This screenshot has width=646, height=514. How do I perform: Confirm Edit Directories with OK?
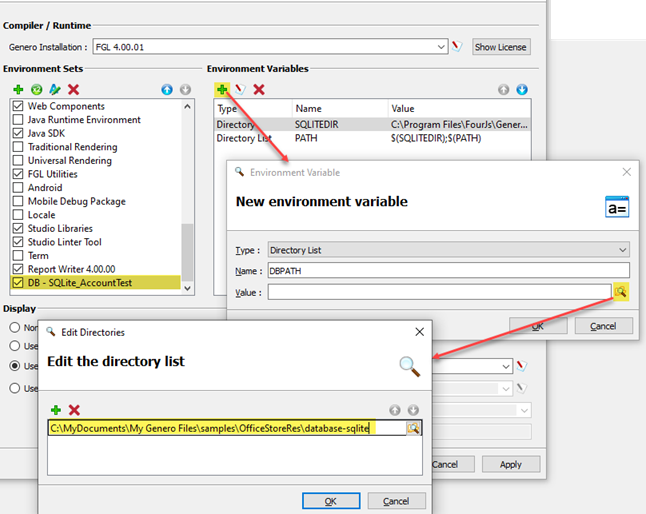click(x=331, y=501)
